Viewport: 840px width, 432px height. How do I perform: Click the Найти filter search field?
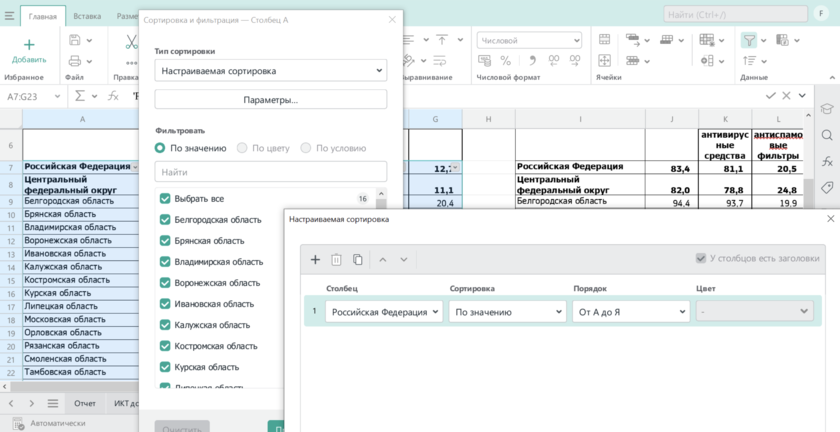(270, 172)
